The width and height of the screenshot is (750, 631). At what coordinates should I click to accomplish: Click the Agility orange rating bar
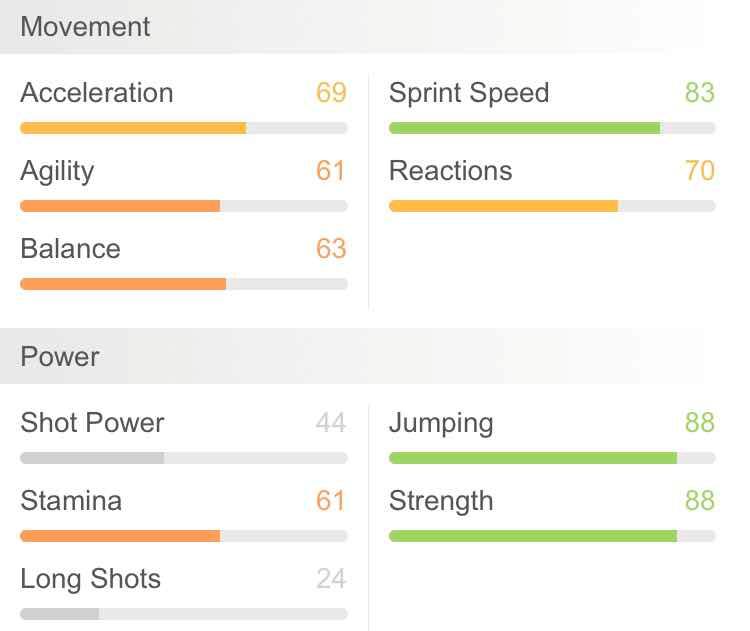tap(120, 206)
